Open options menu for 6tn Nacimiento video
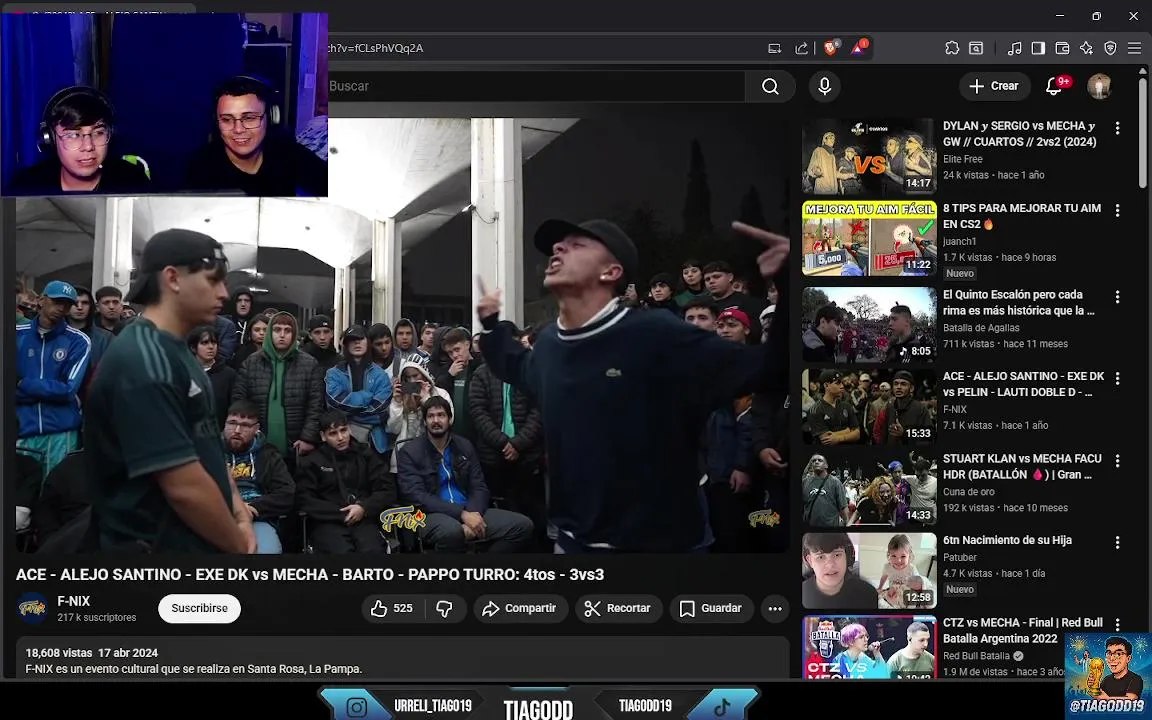 pyautogui.click(x=1117, y=542)
